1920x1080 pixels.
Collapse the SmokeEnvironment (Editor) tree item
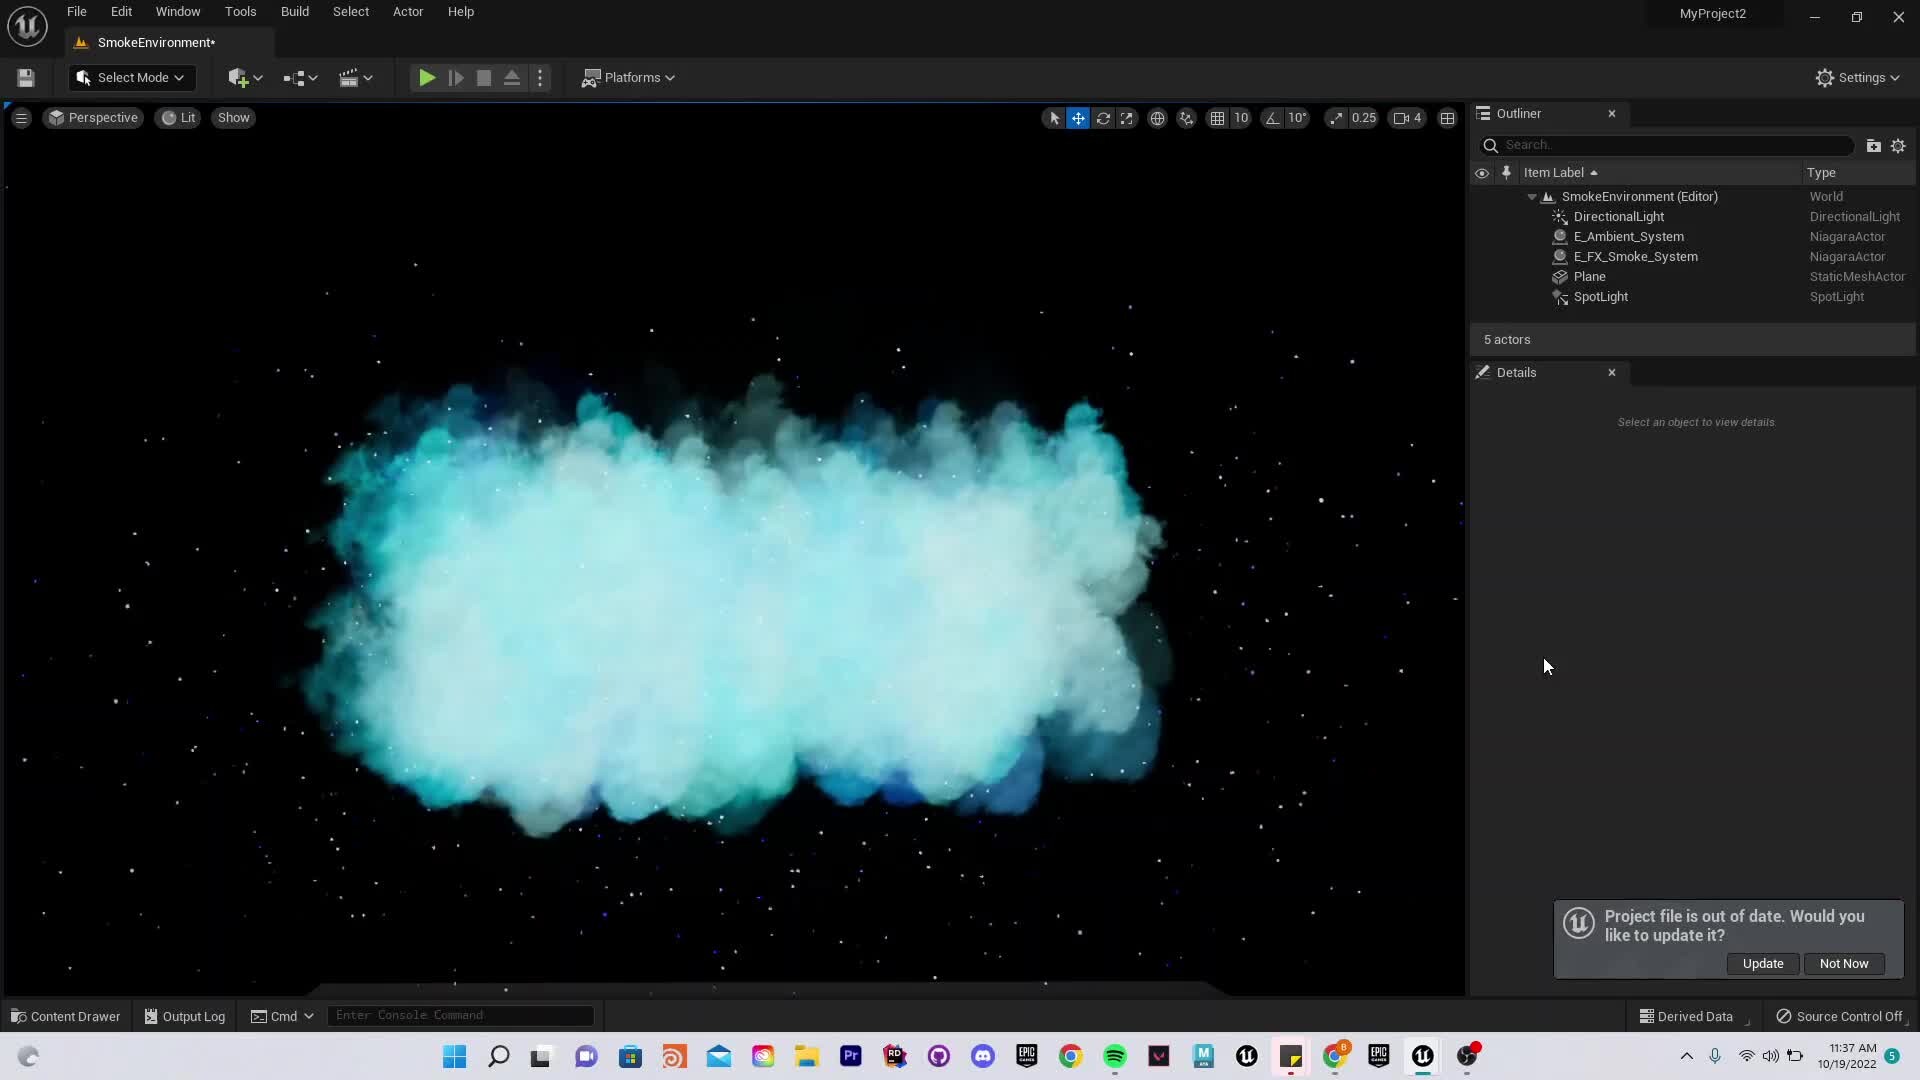coord(1533,196)
